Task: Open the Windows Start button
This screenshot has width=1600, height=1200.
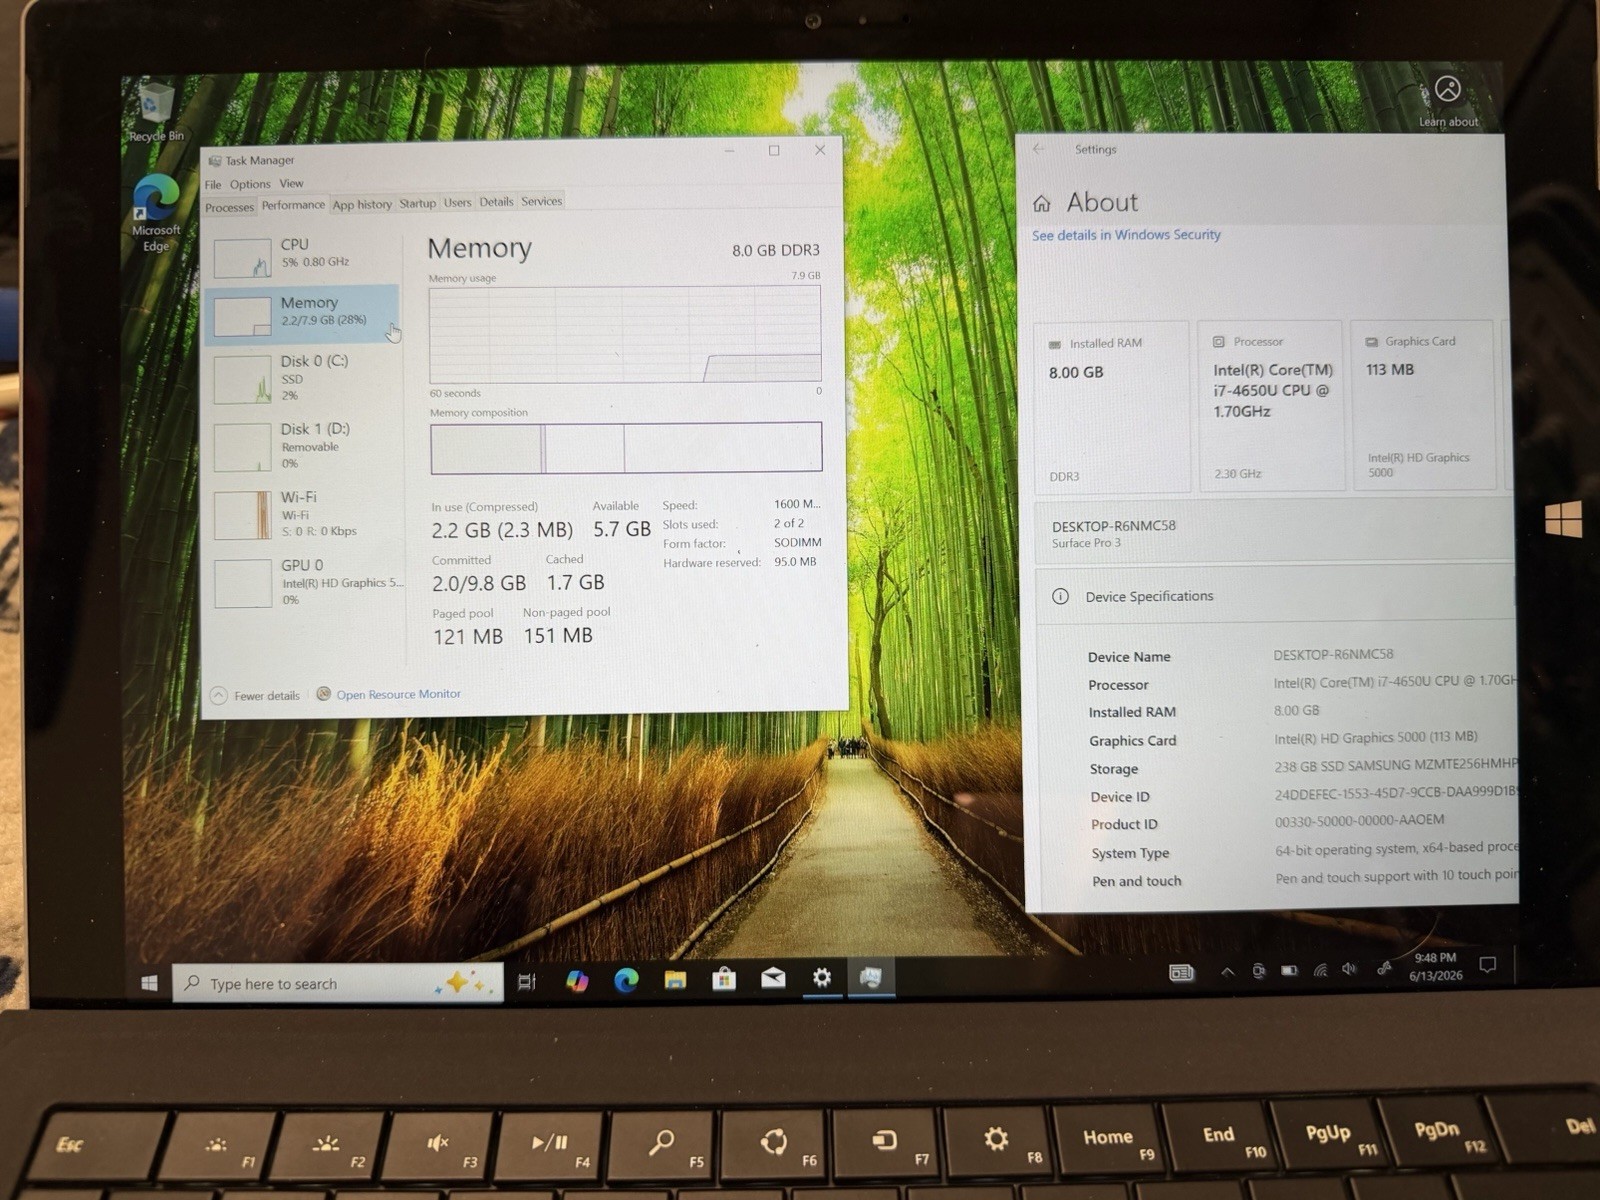Action: point(149,983)
